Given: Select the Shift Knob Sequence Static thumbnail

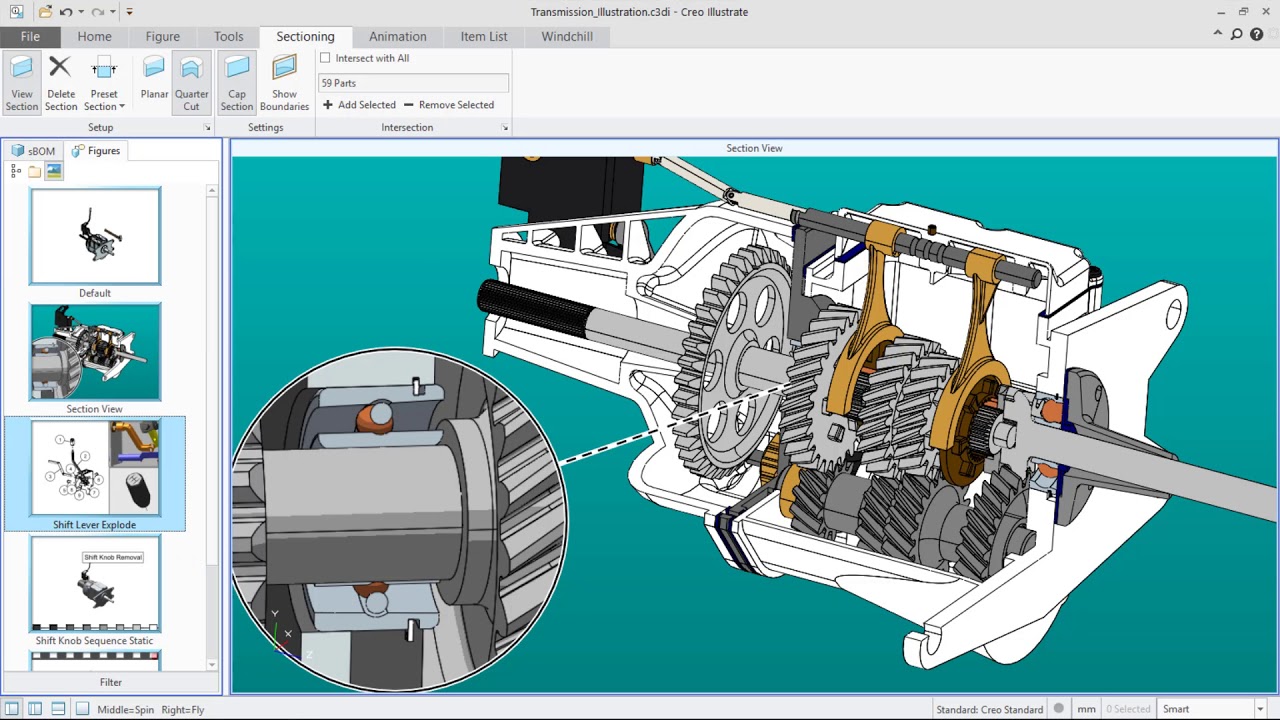Looking at the screenshot, I should pos(95,584).
